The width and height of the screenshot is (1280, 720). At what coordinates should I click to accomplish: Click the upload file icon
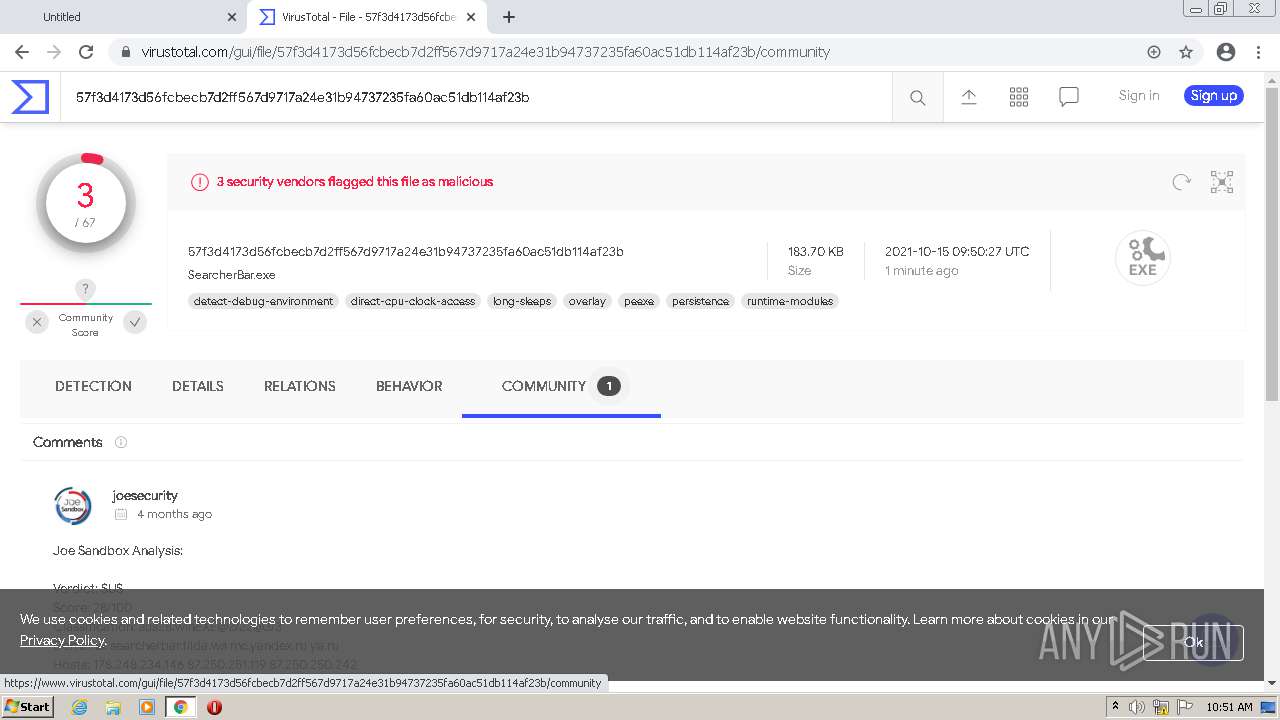coord(968,96)
